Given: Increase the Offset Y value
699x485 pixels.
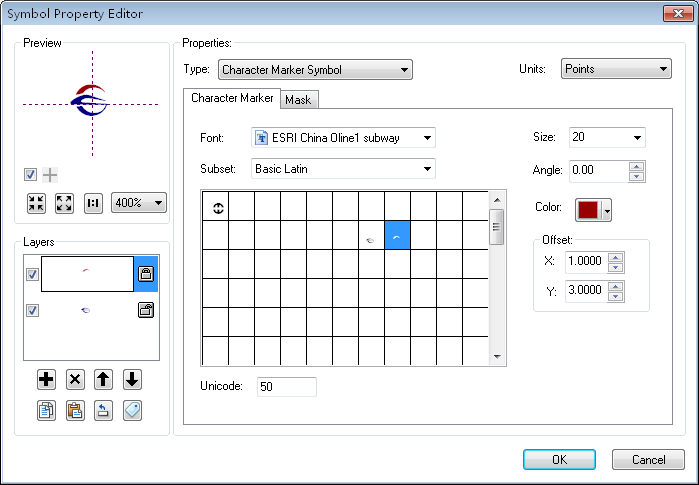Looking at the screenshot, I should tap(616, 286).
